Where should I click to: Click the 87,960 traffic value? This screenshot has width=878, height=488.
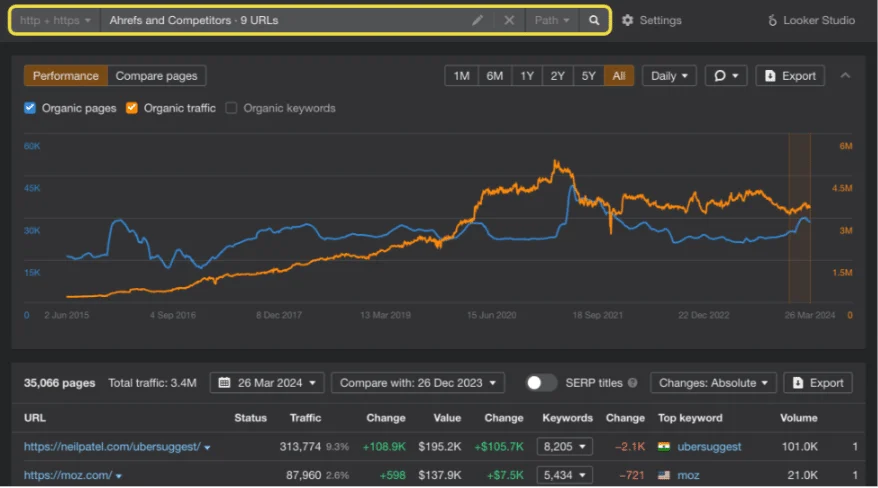(x=303, y=475)
